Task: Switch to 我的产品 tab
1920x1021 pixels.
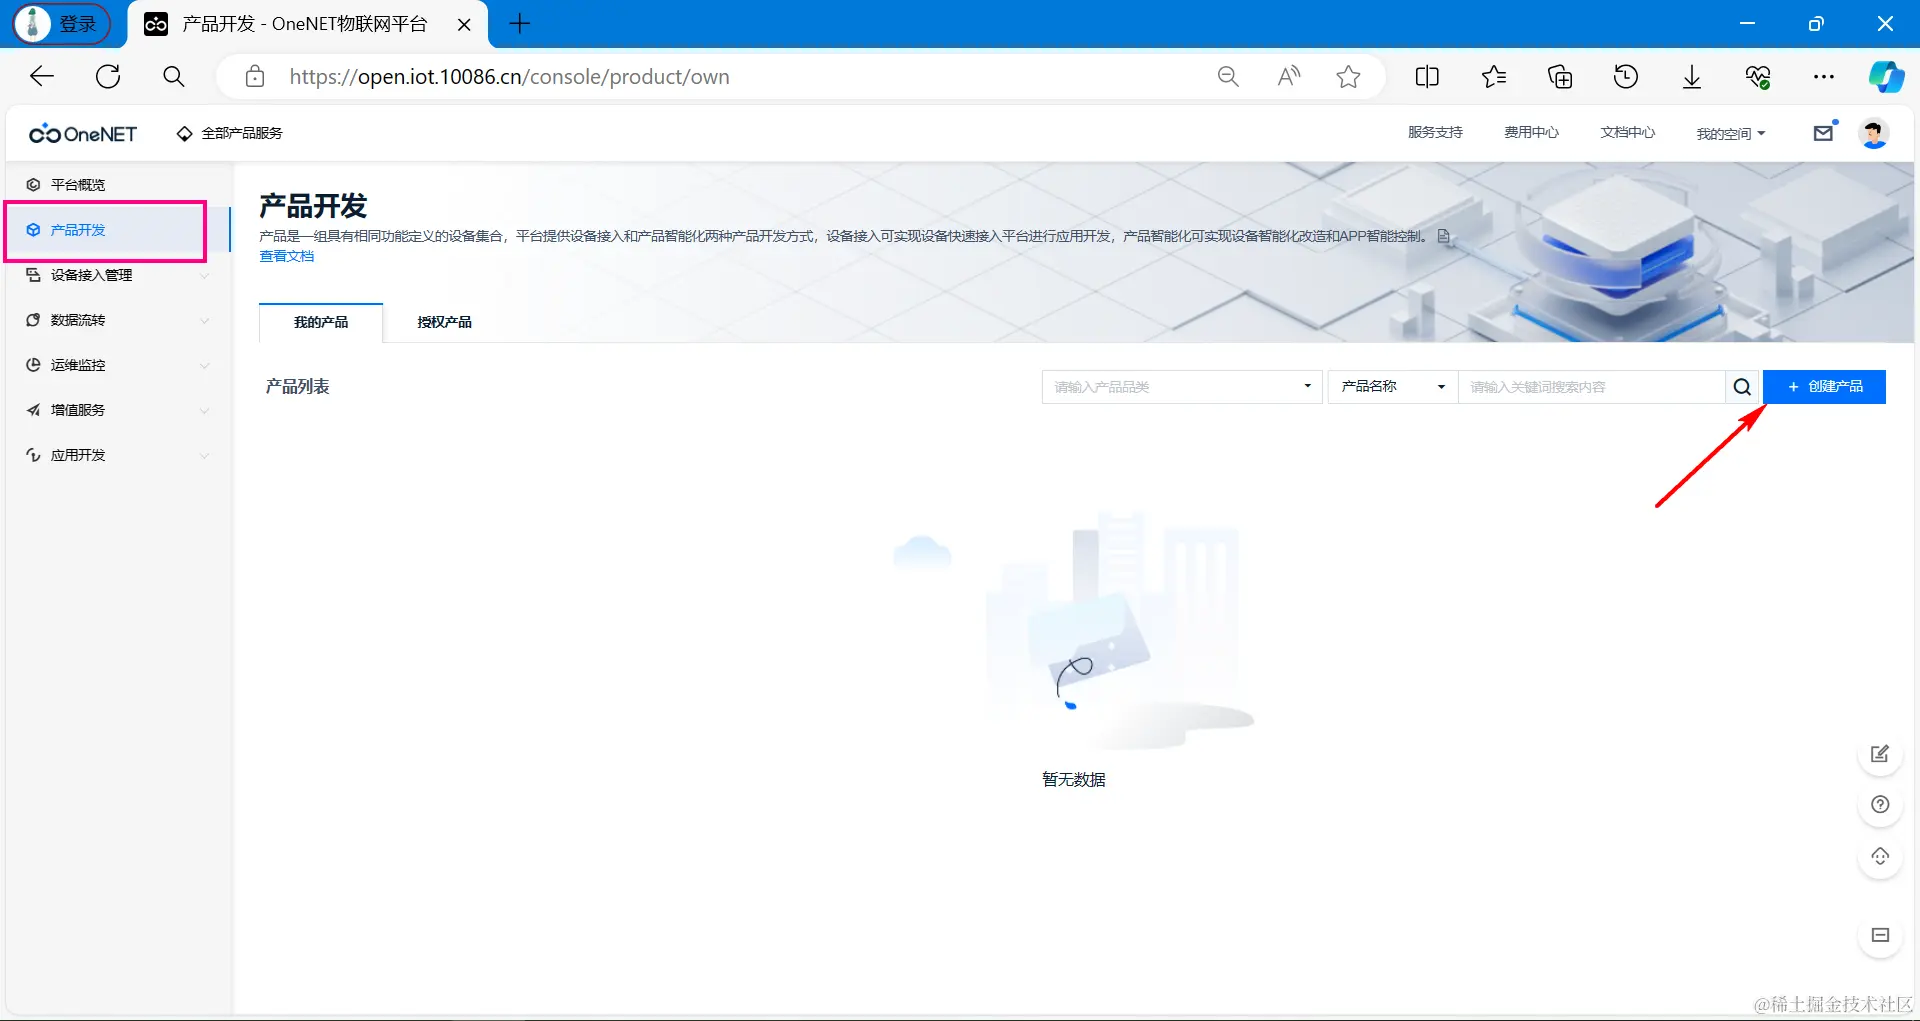Action: tap(321, 322)
